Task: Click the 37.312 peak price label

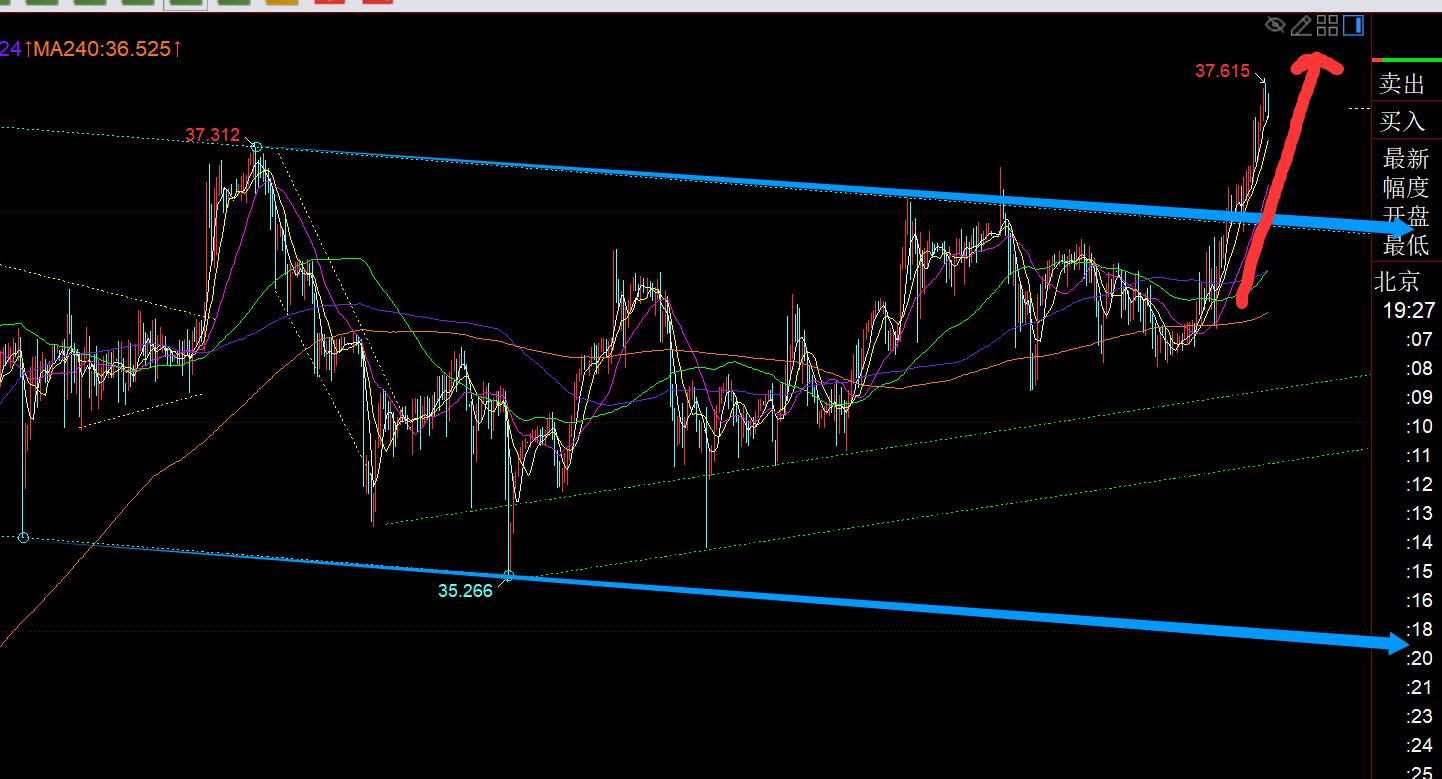Action: pos(212,134)
